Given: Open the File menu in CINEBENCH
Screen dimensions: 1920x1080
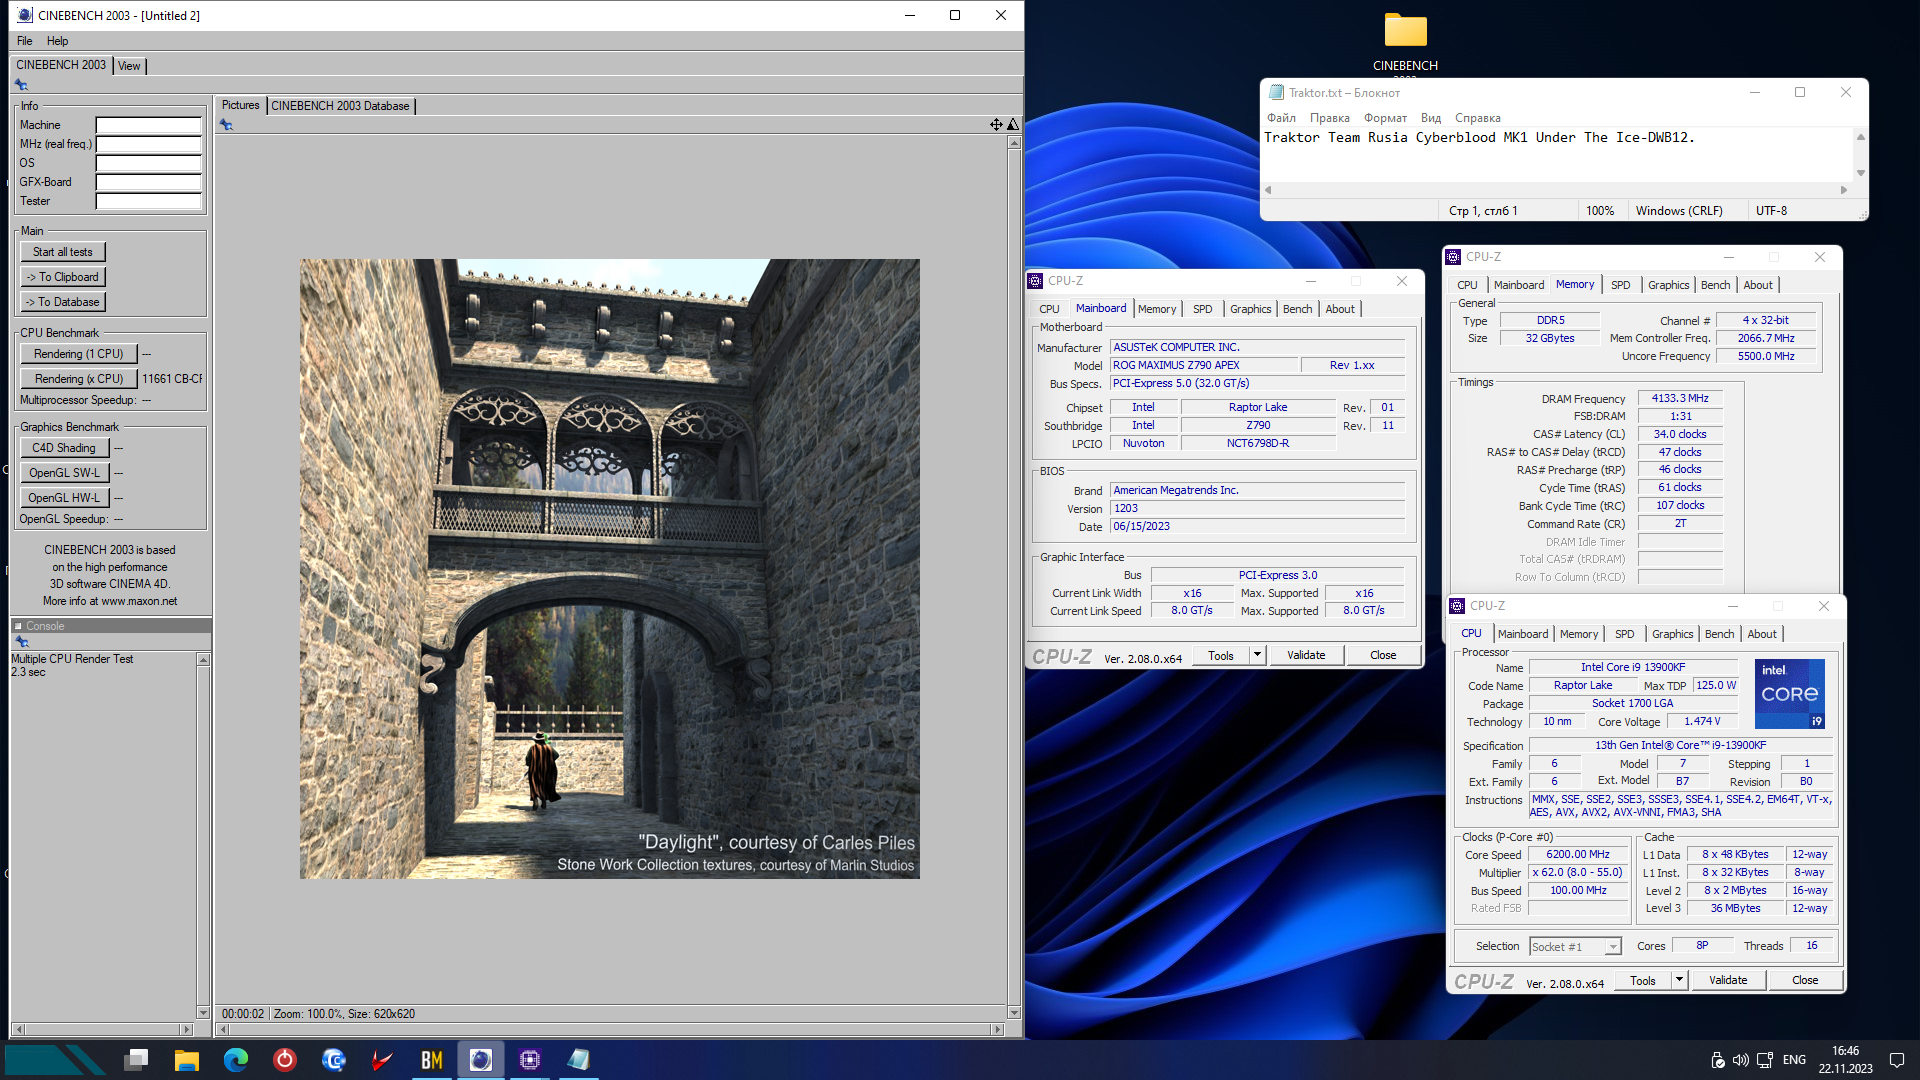Looking at the screenshot, I should pos(25,41).
